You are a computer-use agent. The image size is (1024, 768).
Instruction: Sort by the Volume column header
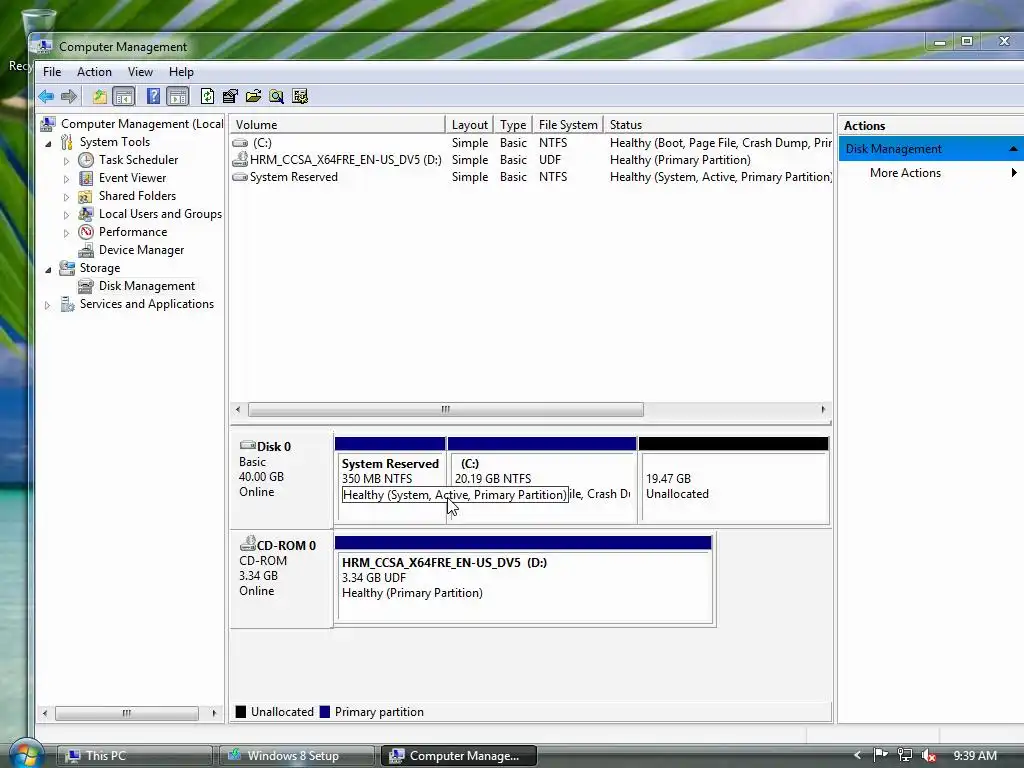point(337,125)
